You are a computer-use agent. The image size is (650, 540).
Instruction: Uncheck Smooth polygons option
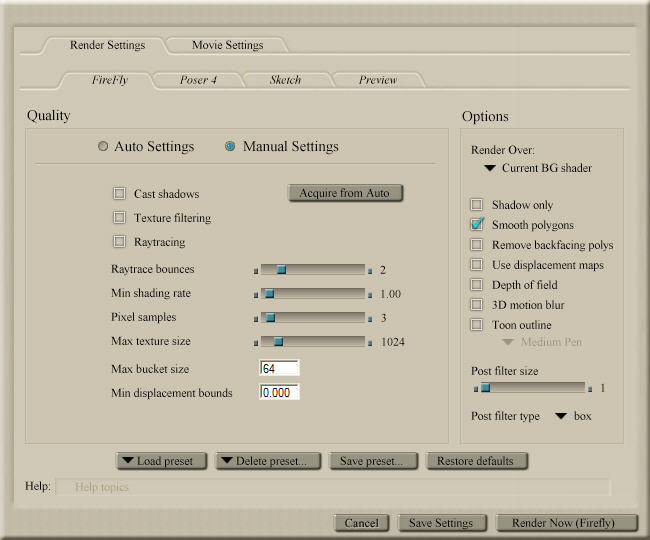477,225
